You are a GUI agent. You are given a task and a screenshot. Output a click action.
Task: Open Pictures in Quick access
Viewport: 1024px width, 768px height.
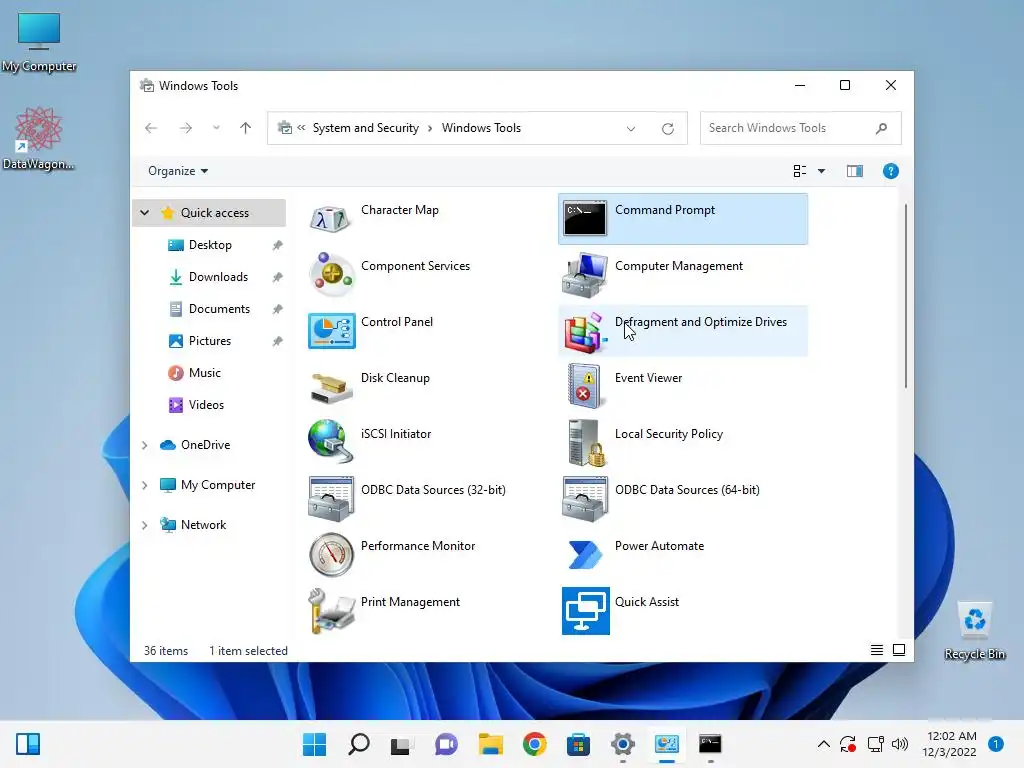click(209, 341)
